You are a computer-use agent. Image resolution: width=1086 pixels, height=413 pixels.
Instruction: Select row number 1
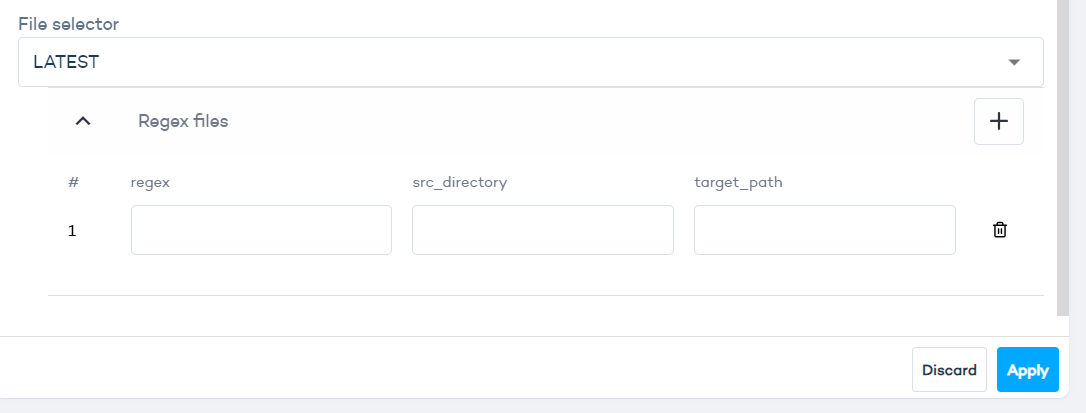(x=72, y=231)
